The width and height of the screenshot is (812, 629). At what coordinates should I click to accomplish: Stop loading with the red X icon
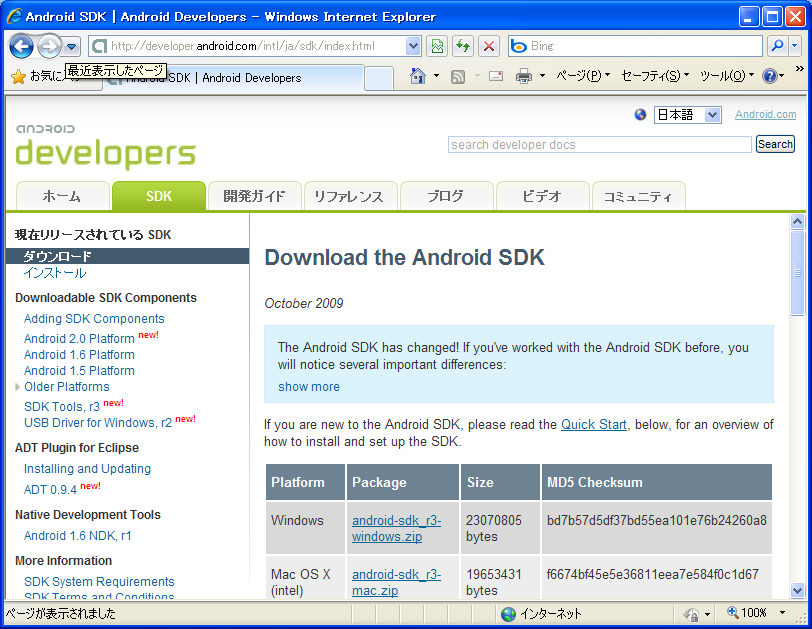(x=488, y=47)
